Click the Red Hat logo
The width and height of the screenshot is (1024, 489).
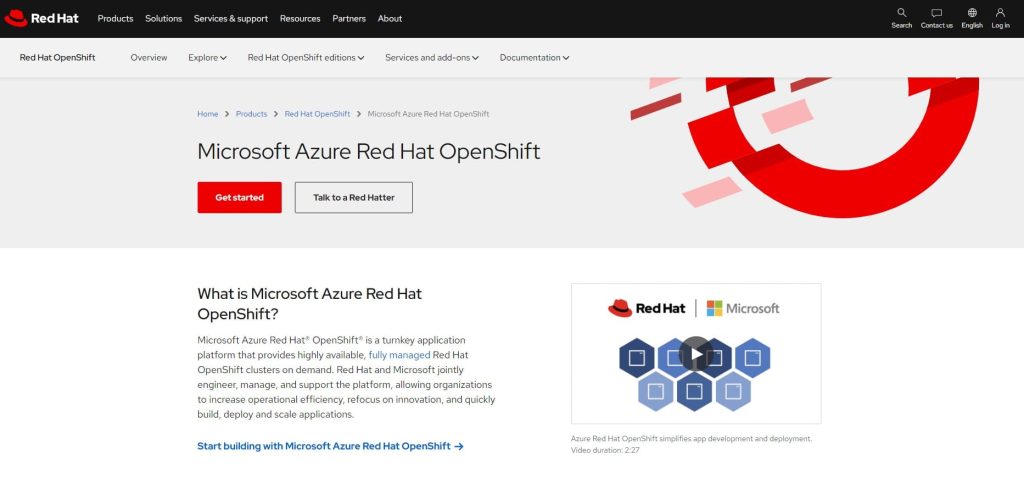42,18
